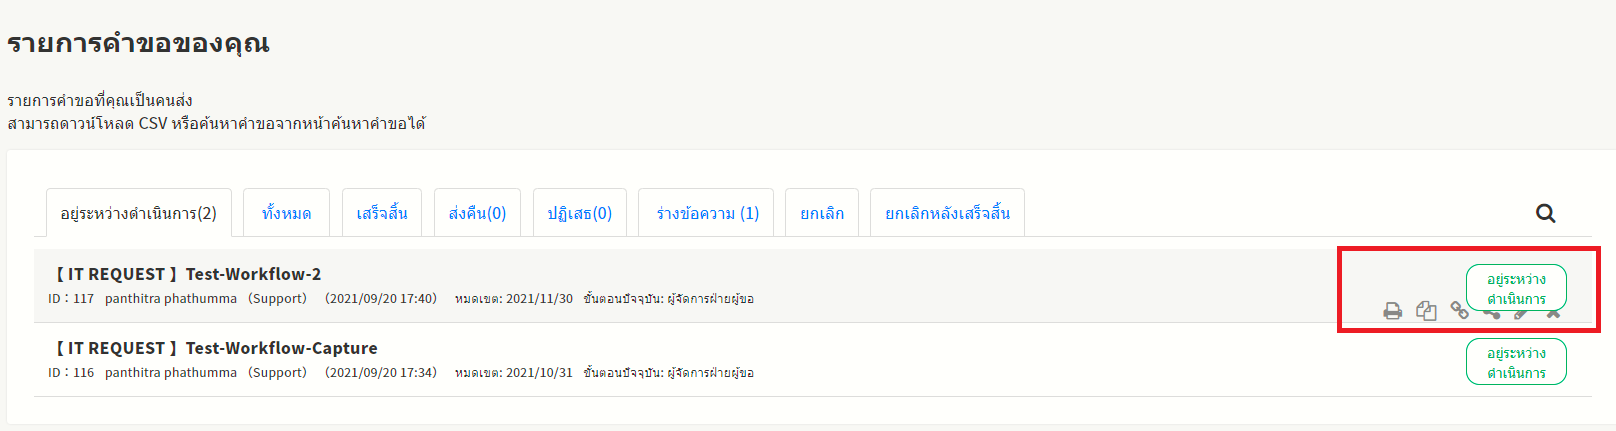Open the ทั้งหมด tab
This screenshot has height=431, width=1616.
click(287, 213)
